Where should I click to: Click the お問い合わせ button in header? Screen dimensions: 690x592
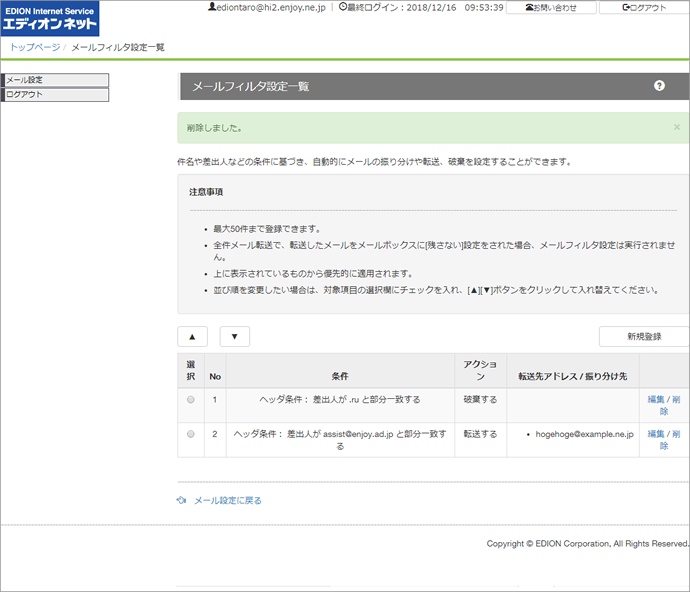click(555, 7)
